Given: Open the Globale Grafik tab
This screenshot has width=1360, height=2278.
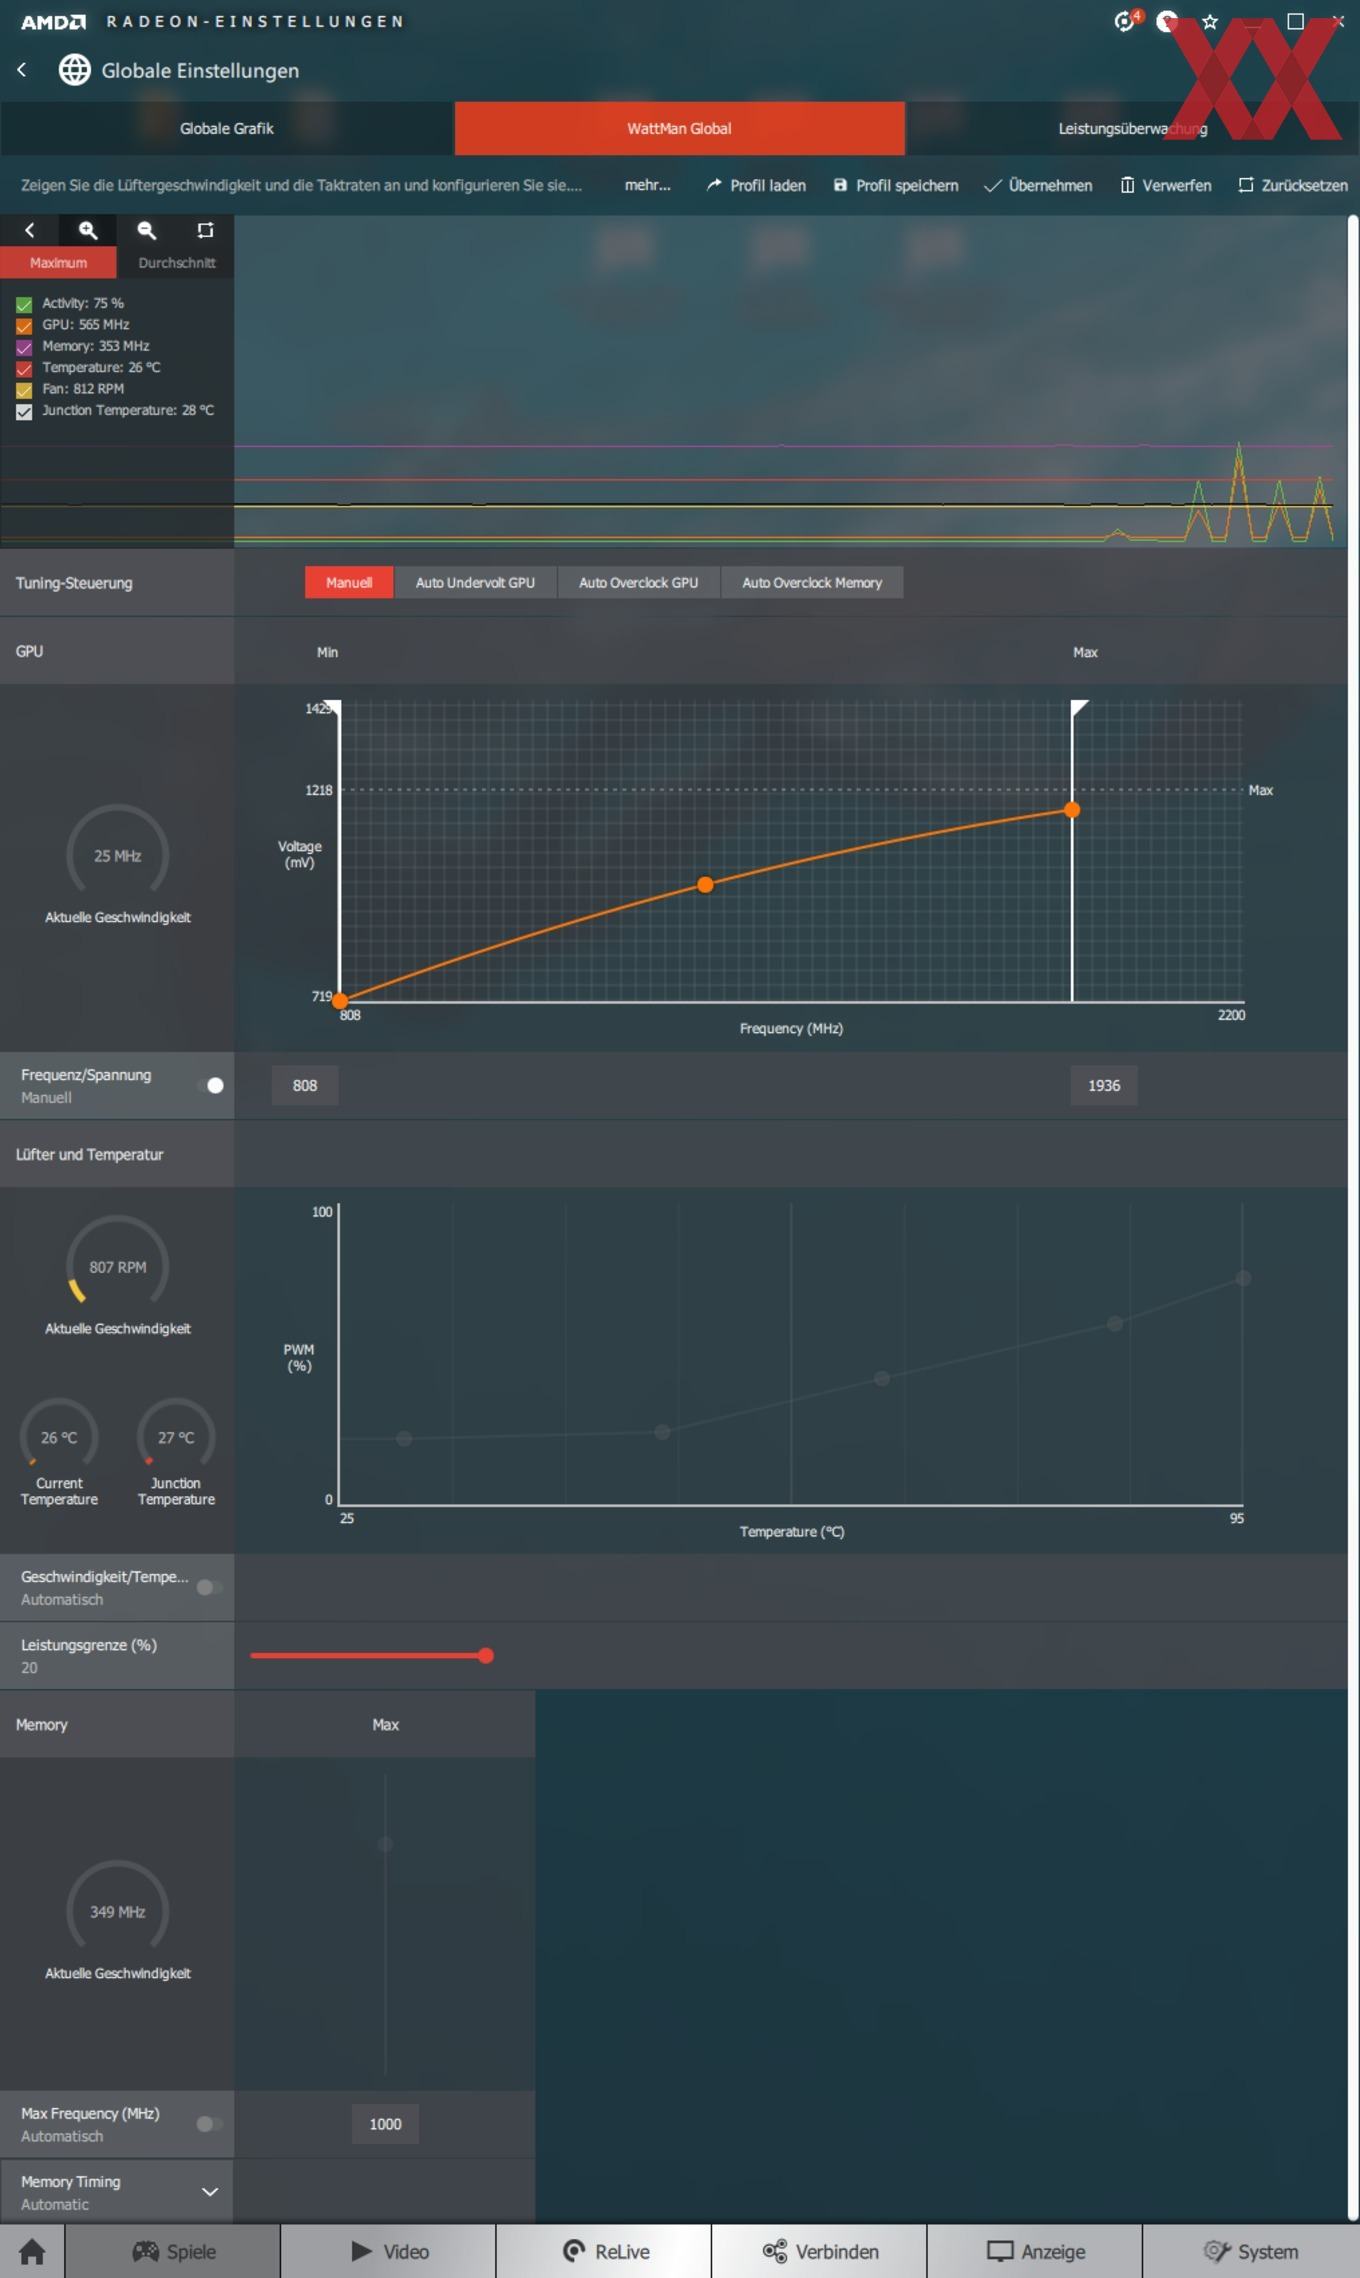Looking at the screenshot, I should click(227, 128).
